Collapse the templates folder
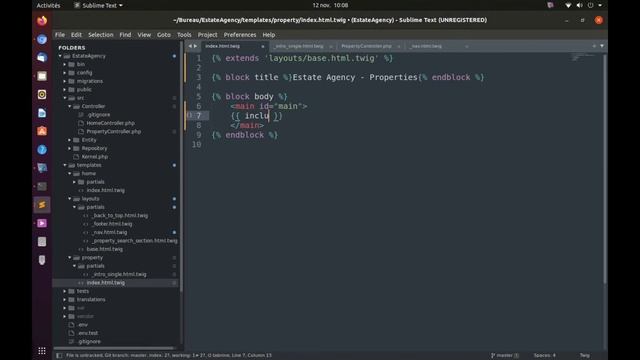 [x=65, y=165]
